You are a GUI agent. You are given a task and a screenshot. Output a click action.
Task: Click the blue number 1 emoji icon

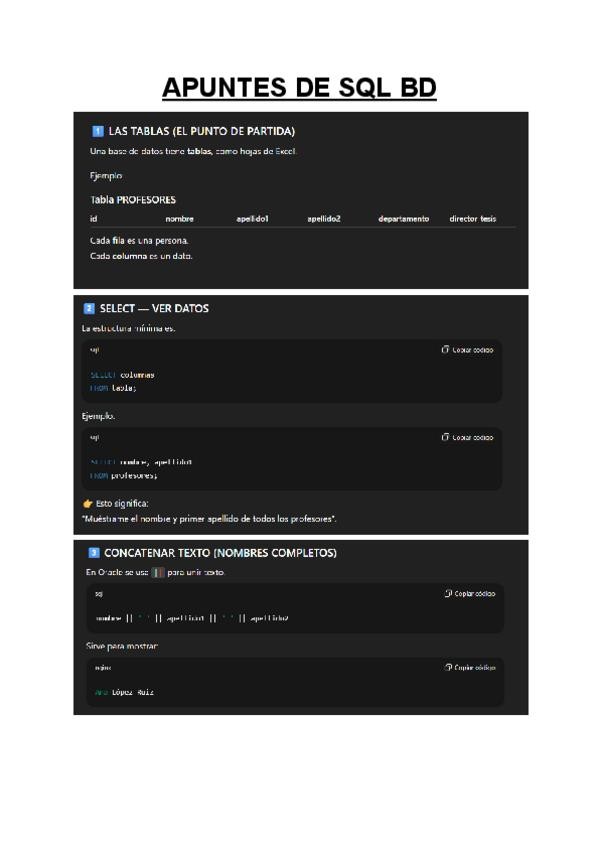(x=98, y=131)
